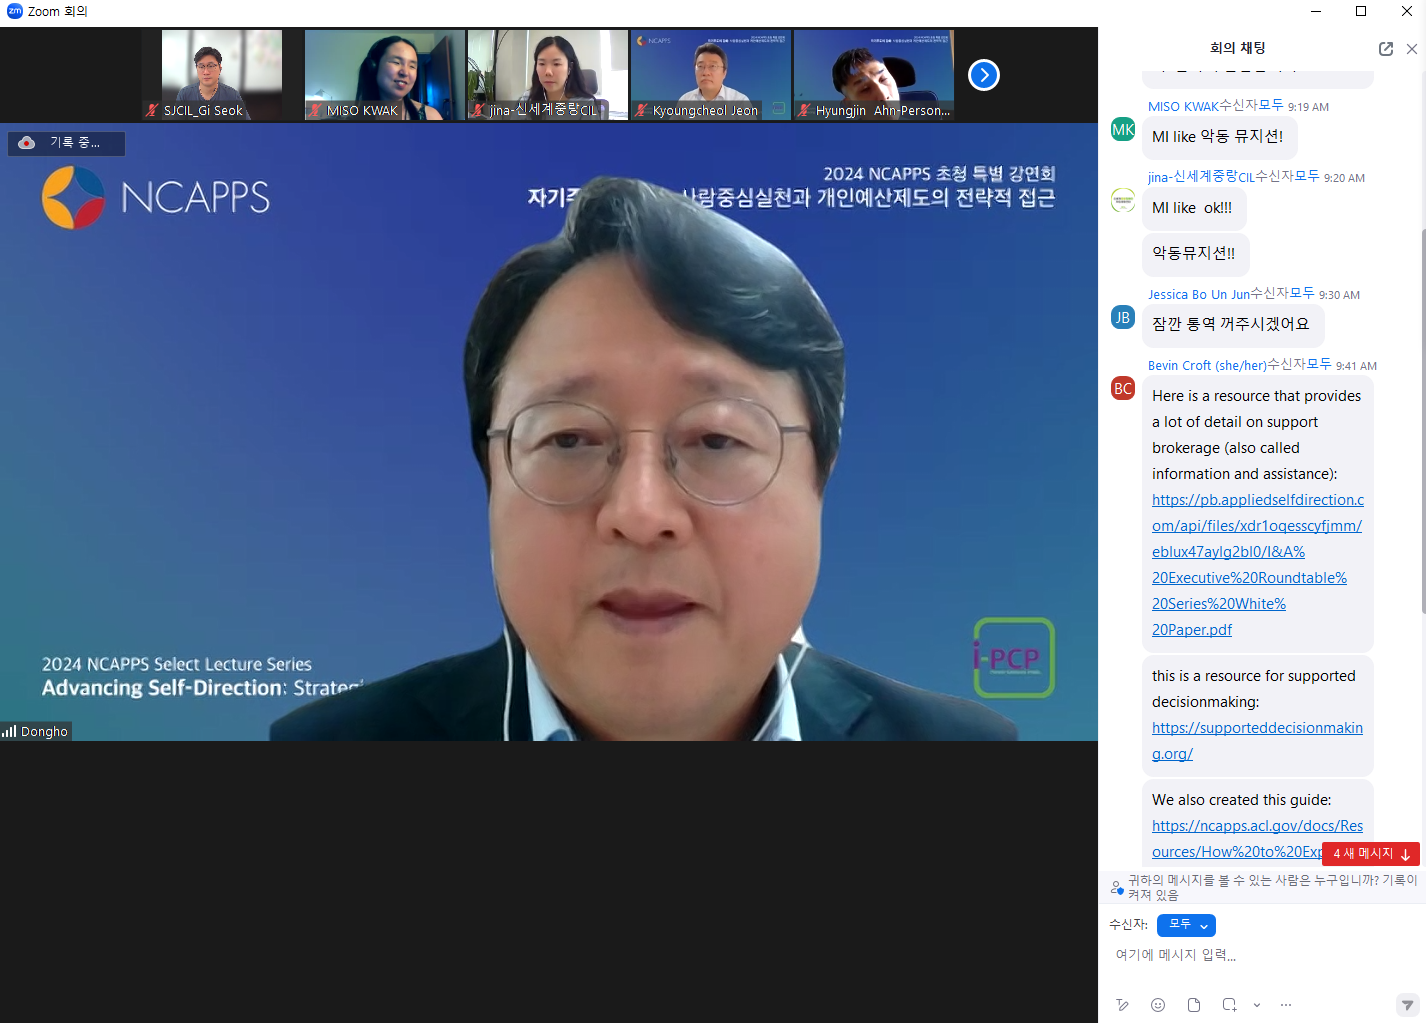Open the emoji picker in chat
This screenshot has height=1023, width=1426.
pyautogui.click(x=1158, y=1005)
